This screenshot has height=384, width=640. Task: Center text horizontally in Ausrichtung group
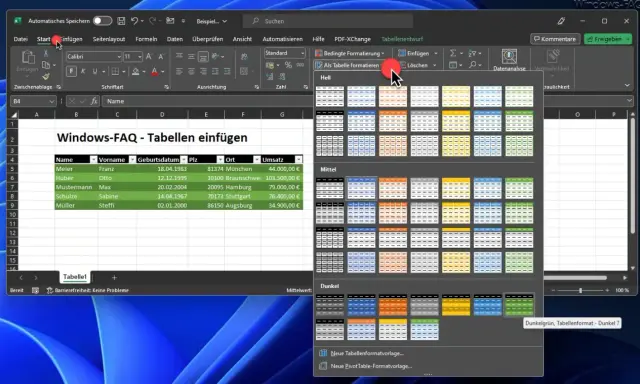[191, 71]
